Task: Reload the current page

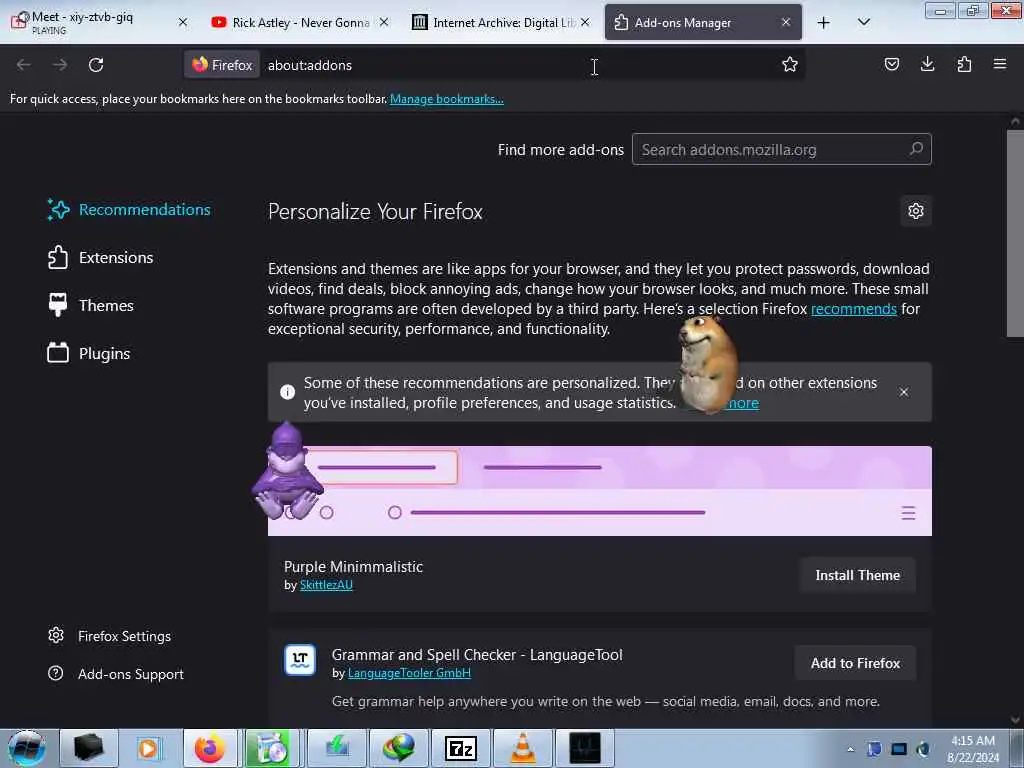Action: coord(96,65)
